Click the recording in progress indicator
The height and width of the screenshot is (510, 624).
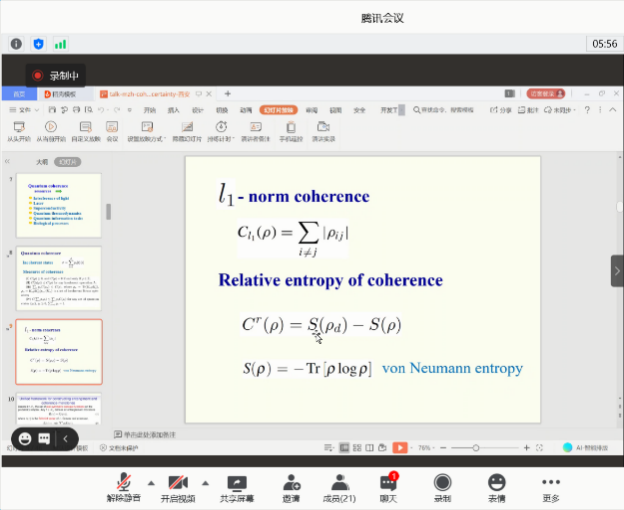point(56,75)
